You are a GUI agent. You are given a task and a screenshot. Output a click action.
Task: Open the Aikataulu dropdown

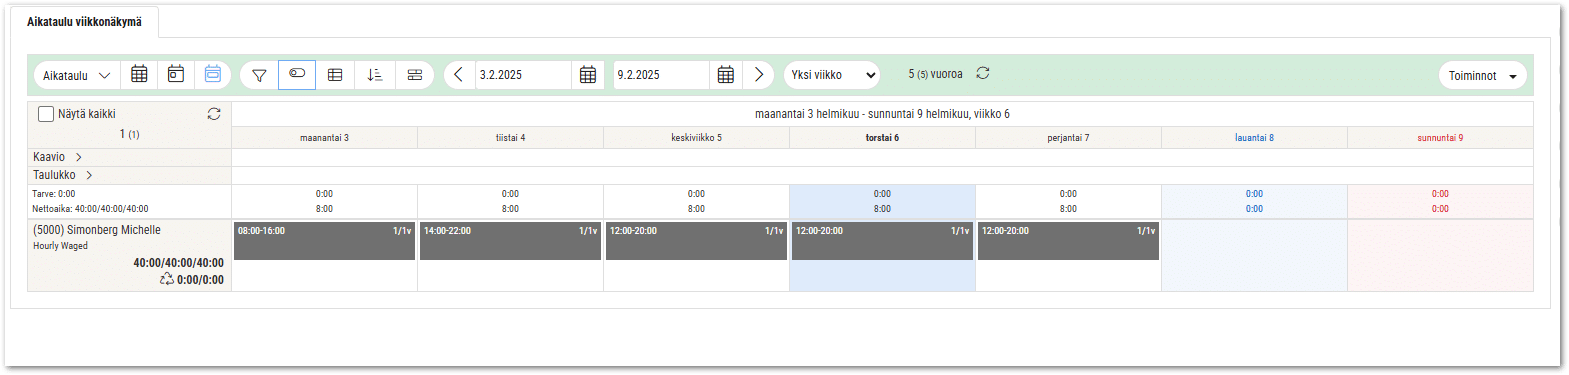(77, 75)
